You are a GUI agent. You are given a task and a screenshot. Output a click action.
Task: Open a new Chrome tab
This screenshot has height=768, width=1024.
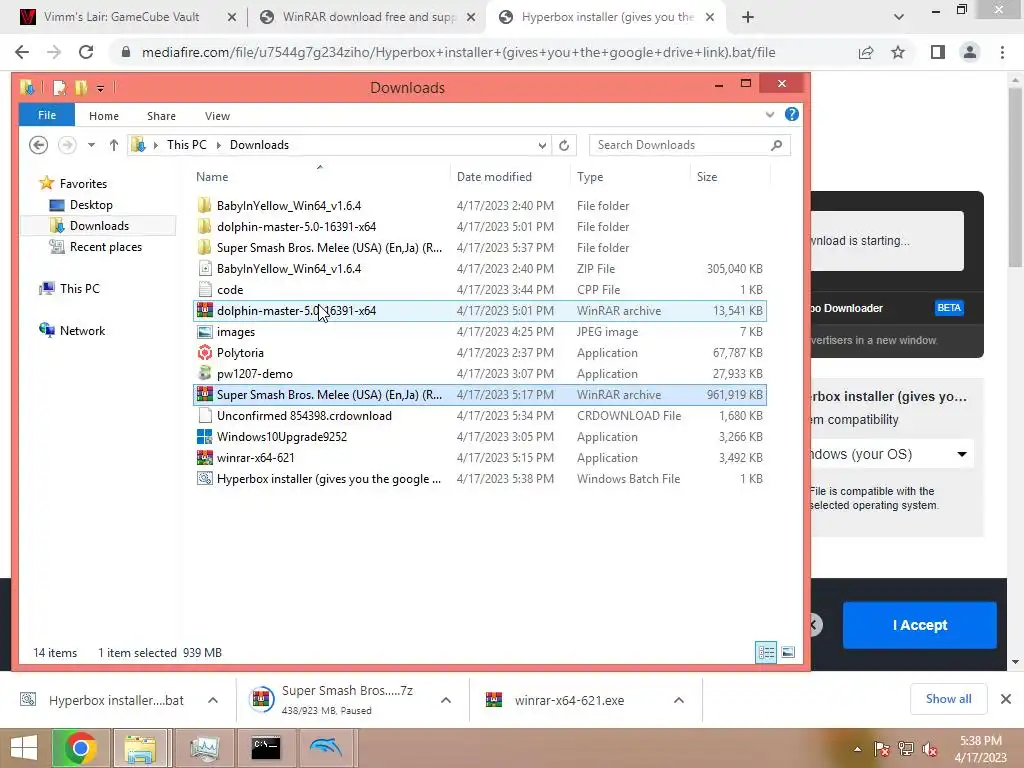pos(748,17)
